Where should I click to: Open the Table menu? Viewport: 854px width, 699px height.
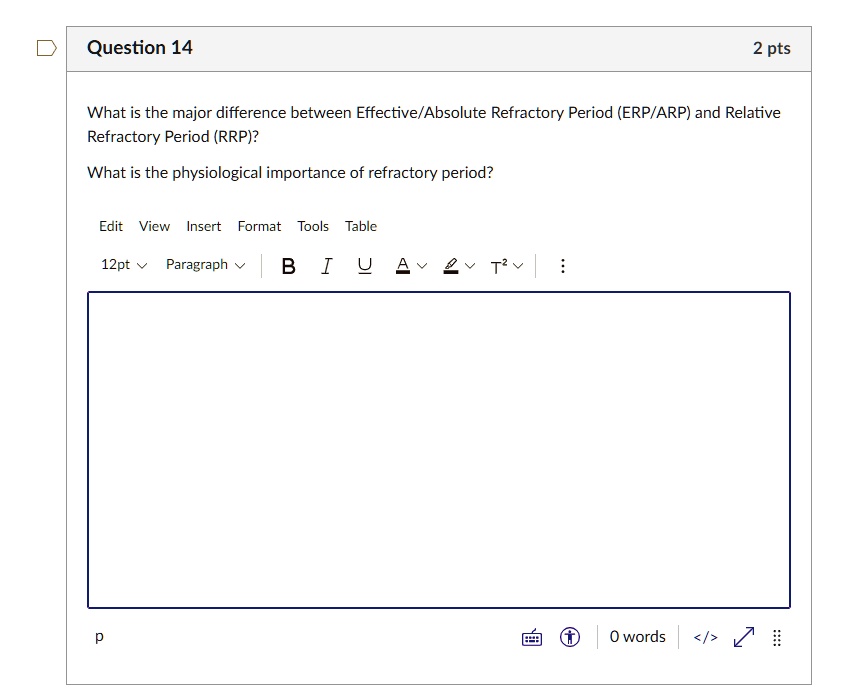[x=361, y=226]
